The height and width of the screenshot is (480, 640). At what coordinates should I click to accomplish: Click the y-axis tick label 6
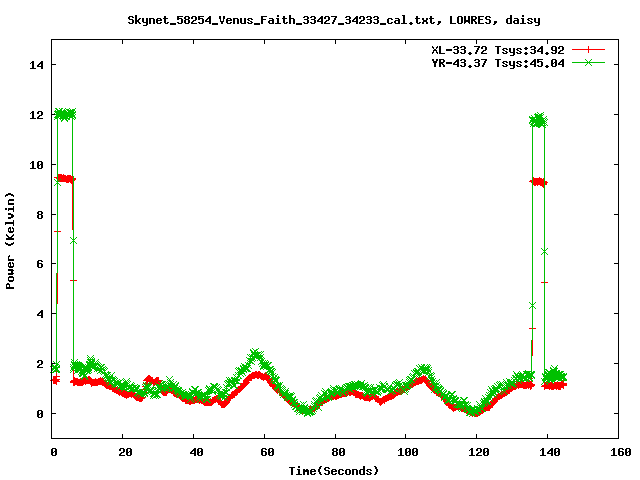(40, 264)
